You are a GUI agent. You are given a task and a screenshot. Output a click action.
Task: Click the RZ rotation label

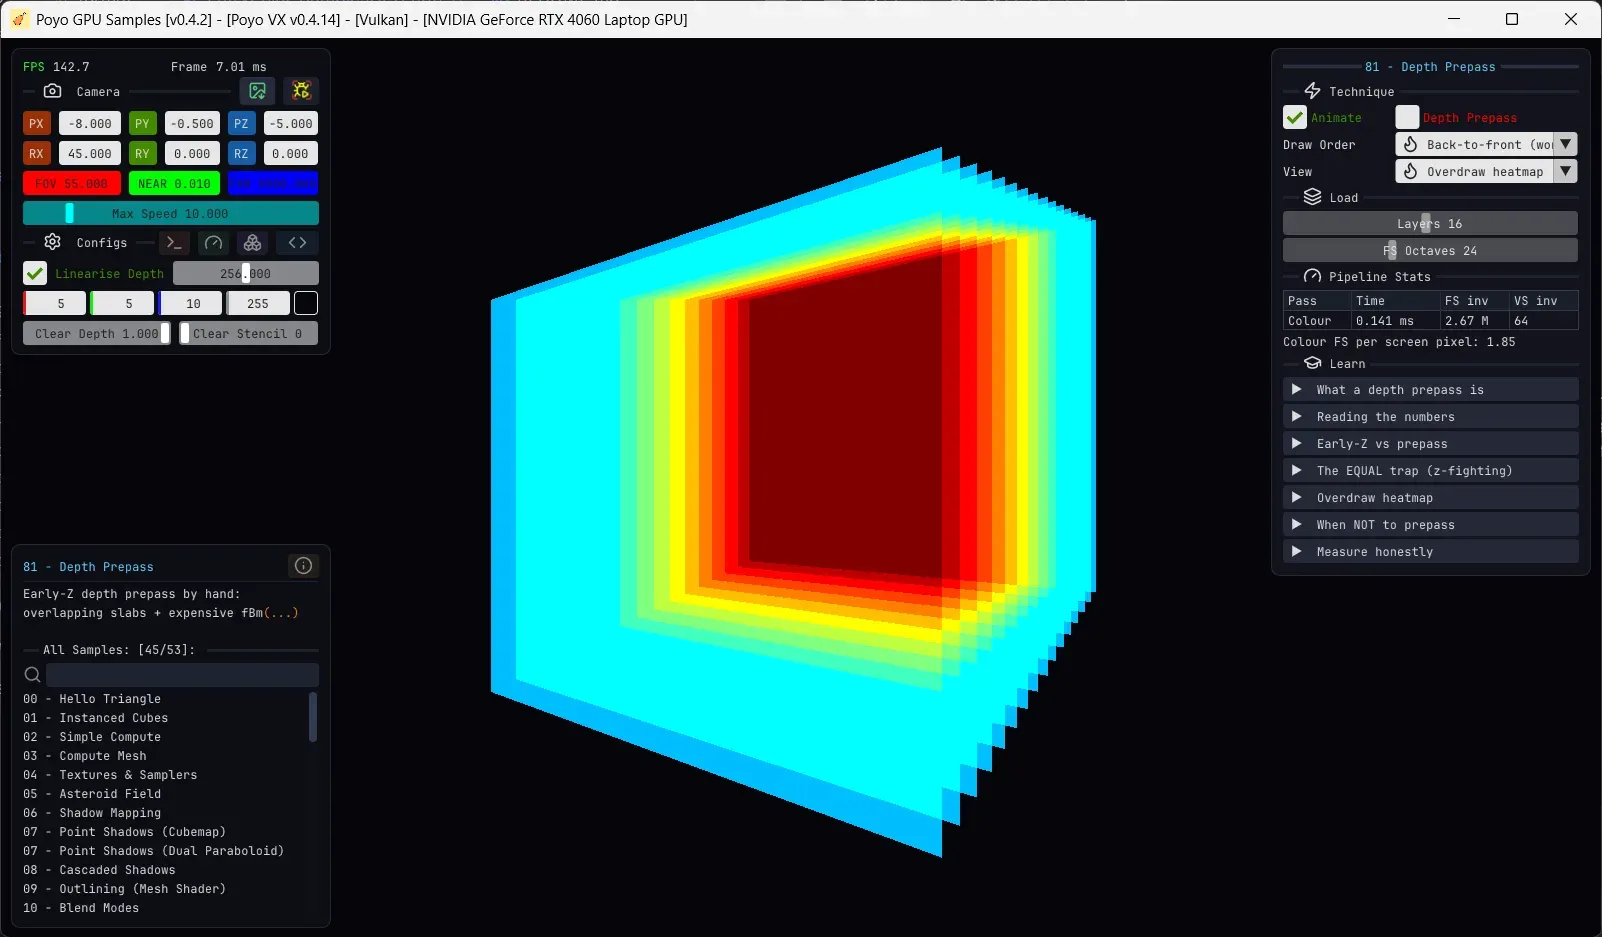point(241,154)
